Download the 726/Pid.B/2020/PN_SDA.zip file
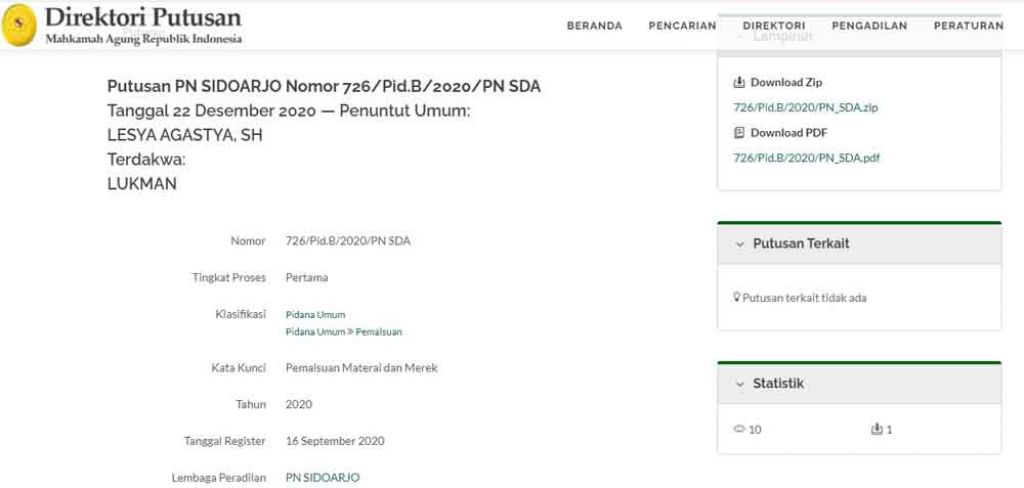 point(806,107)
